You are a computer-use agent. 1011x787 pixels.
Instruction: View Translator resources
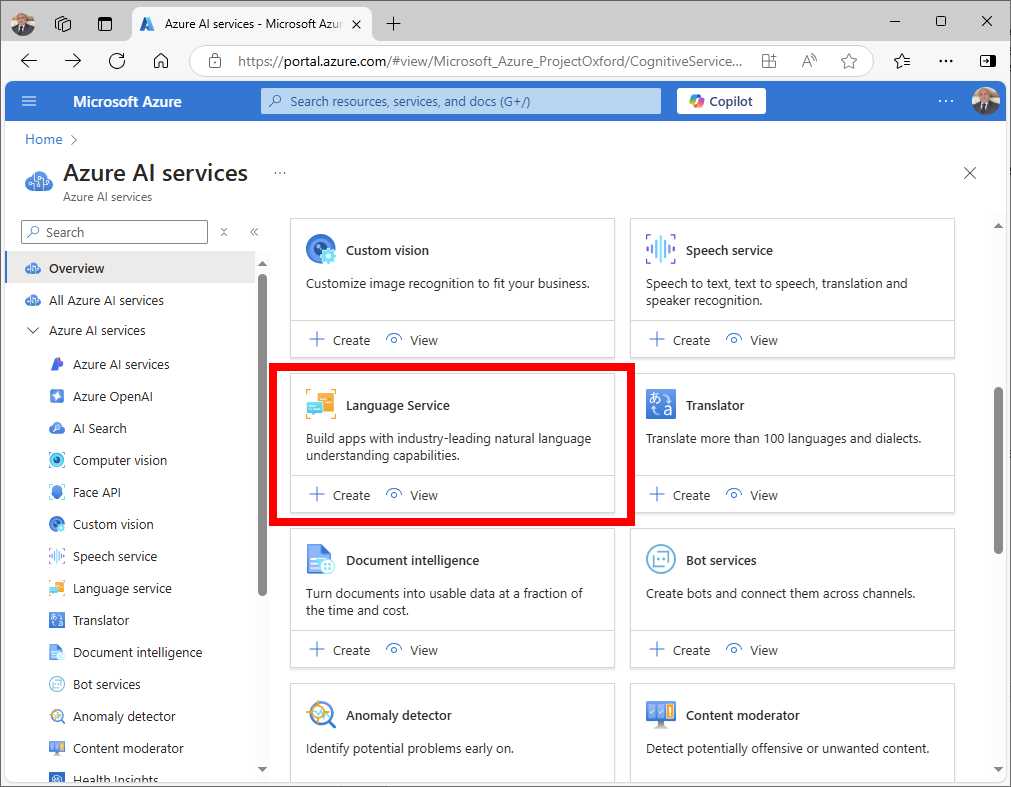751,495
